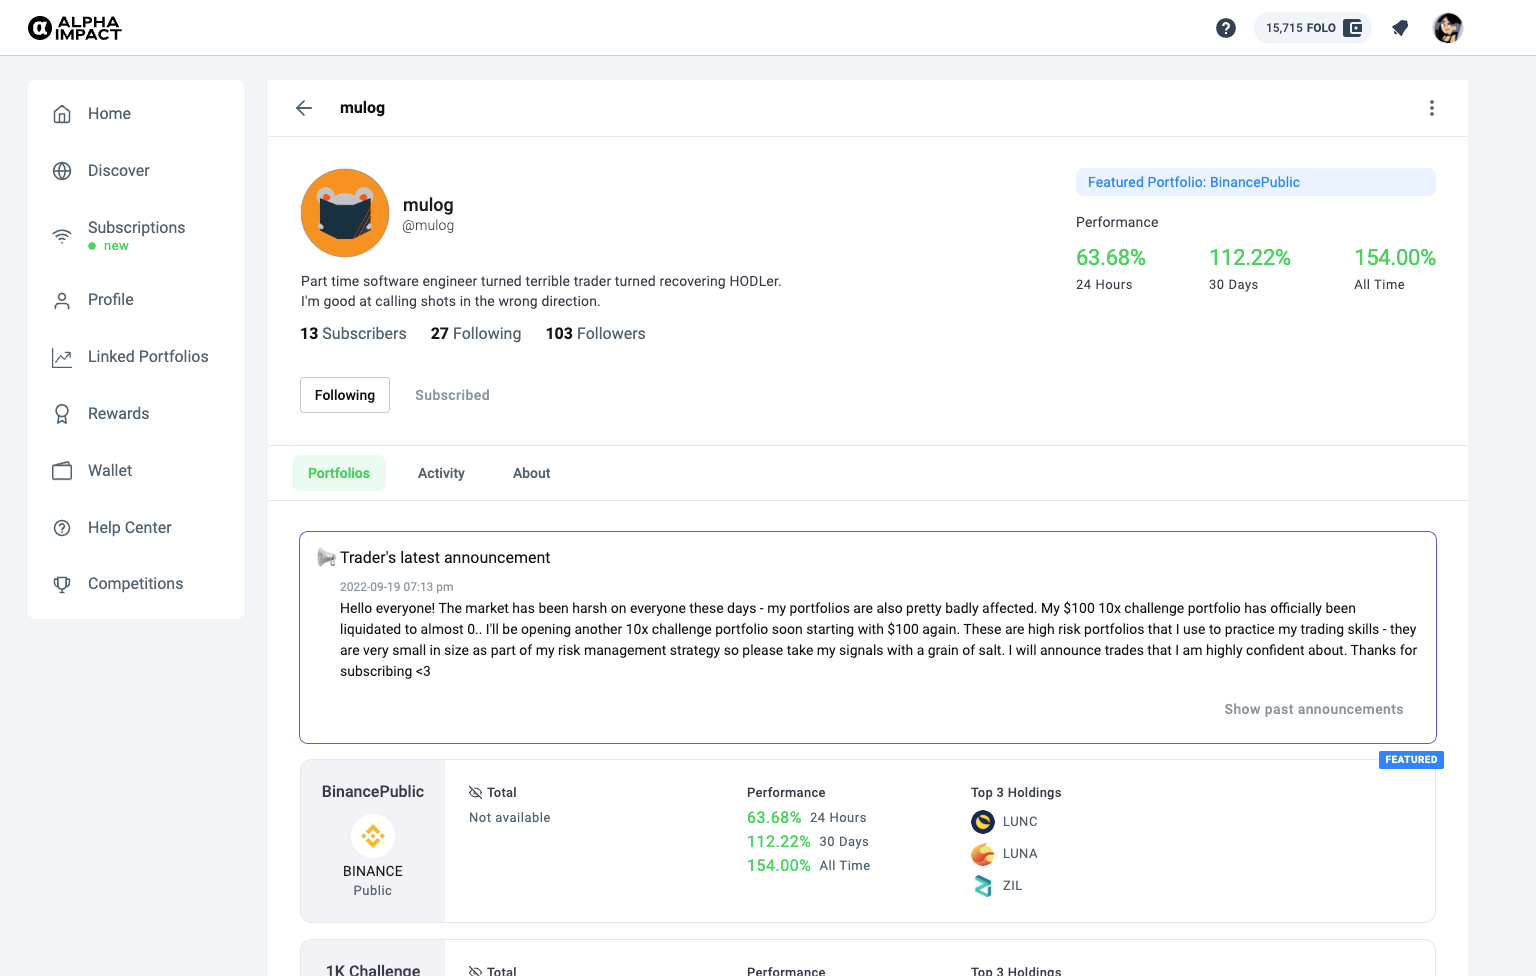Click the Profile person icon
The width and height of the screenshot is (1536, 976).
click(x=62, y=300)
